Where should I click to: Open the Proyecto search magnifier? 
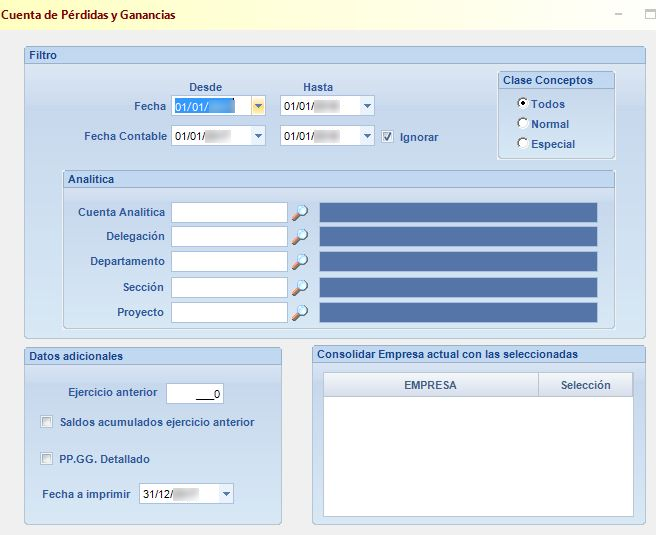300,312
